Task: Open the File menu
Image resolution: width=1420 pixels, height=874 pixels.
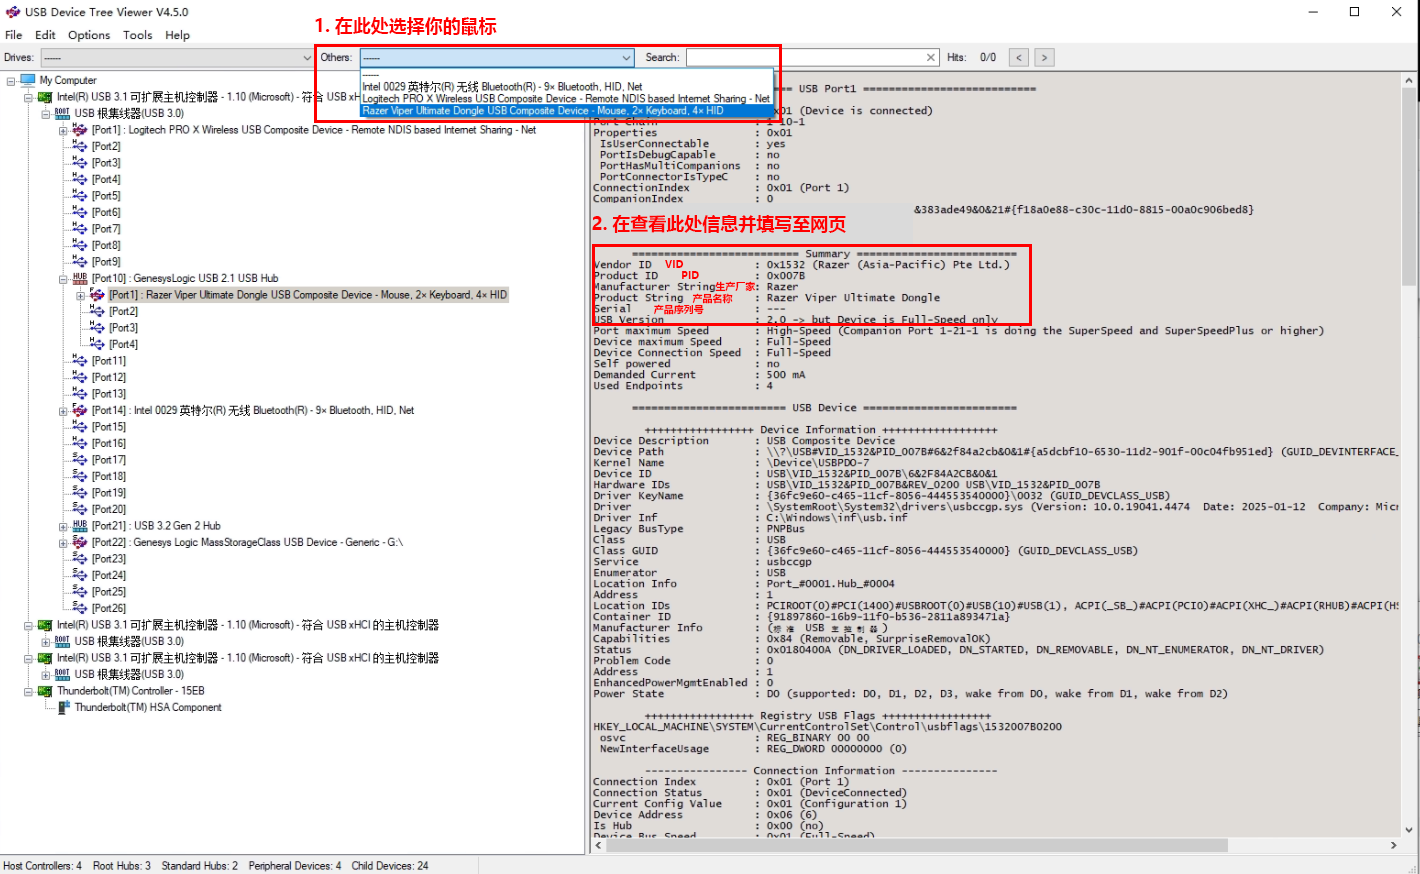Action: (14, 35)
